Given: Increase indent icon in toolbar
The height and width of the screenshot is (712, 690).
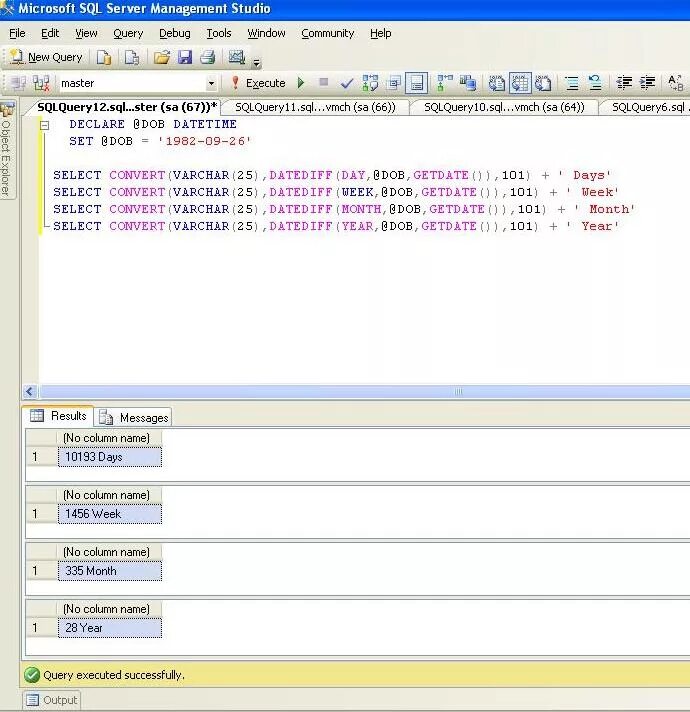Looking at the screenshot, I should coord(647,83).
